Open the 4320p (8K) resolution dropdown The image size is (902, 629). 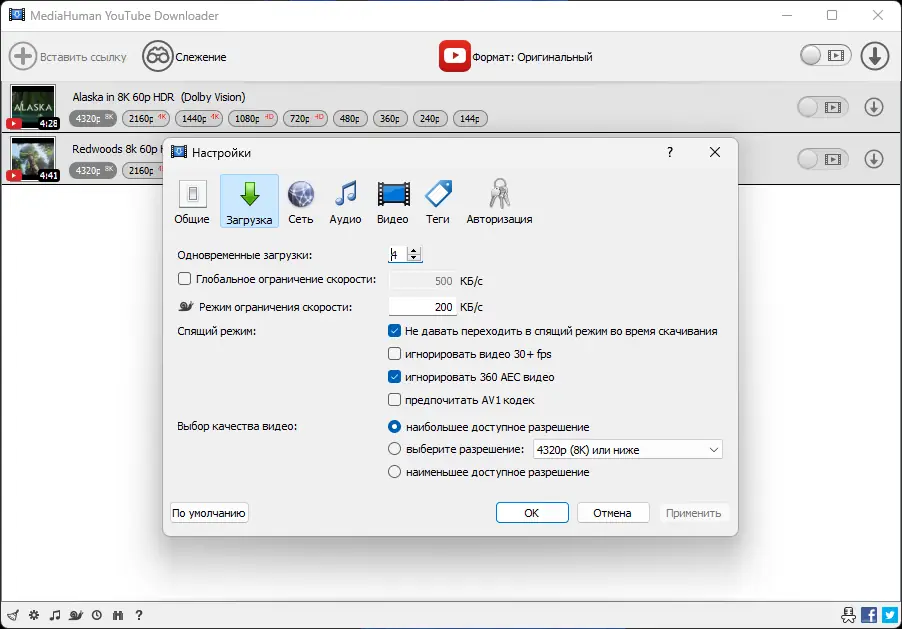point(628,449)
